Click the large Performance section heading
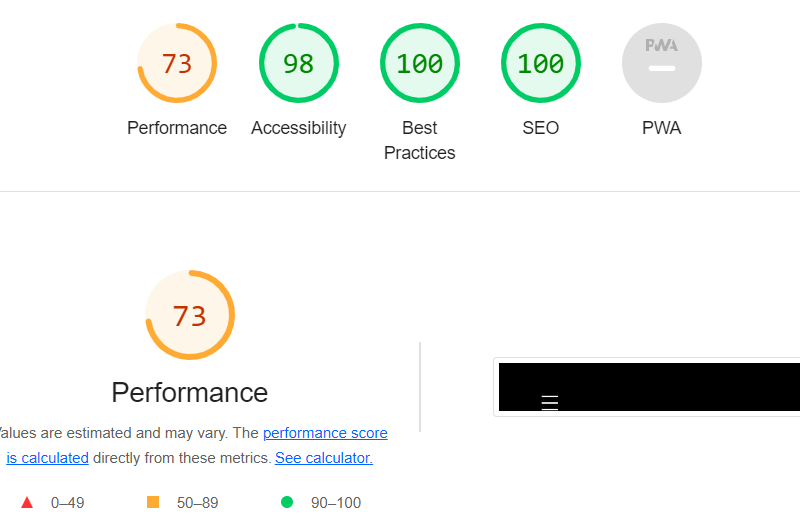Image resolution: width=800 pixels, height=529 pixels. pyautogui.click(x=190, y=392)
